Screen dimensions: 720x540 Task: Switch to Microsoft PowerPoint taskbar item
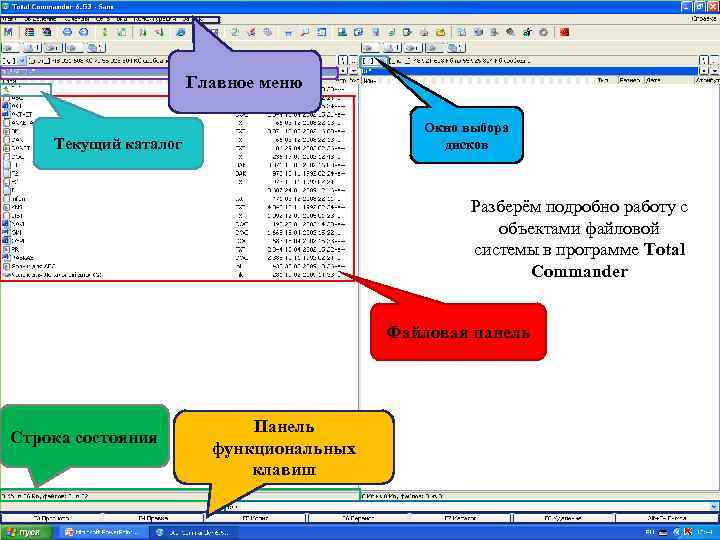click(x=102, y=533)
